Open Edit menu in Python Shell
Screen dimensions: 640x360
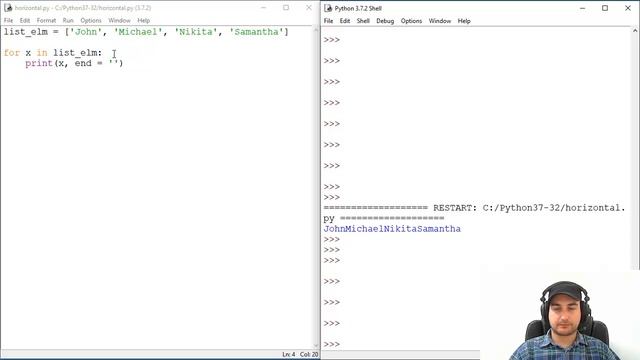click(x=345, y=21)
